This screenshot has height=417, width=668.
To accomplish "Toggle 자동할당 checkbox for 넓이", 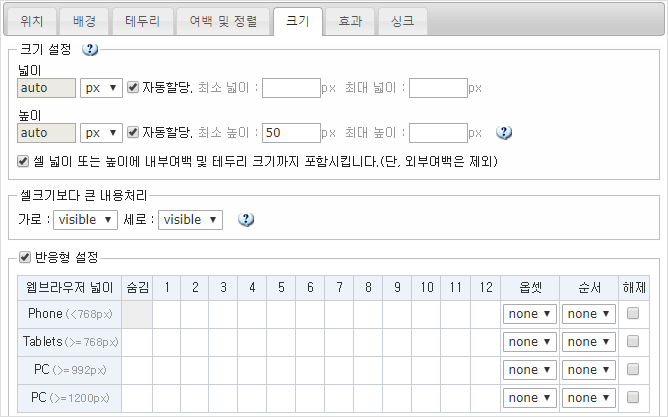I will click(133, 88).
